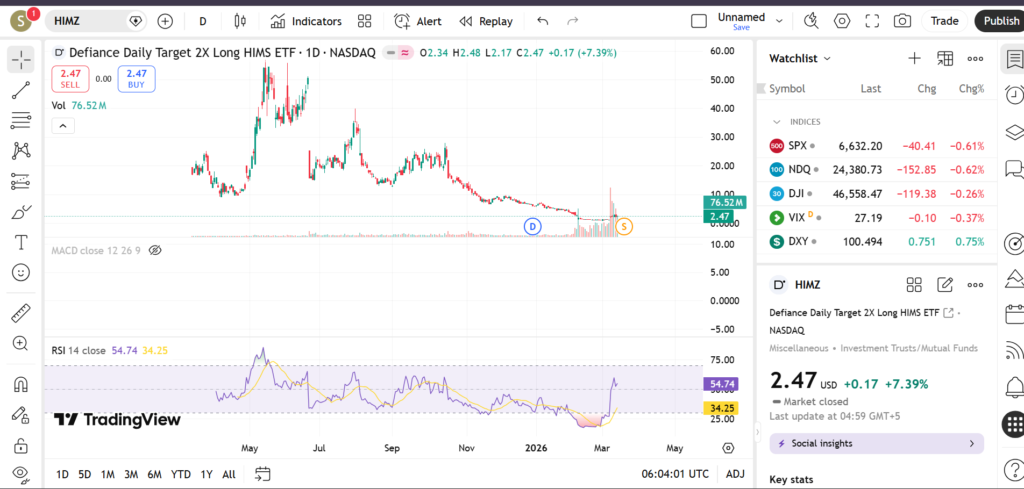Screen dimensions: 1024x489
Task: Open the chart settings hexagon icon
Action: coord(842,21)
